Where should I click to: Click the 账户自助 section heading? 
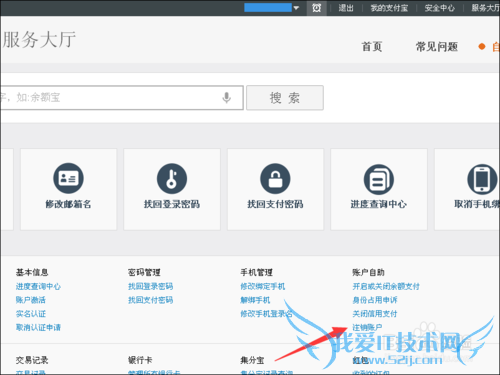click(x=369, y=272)
